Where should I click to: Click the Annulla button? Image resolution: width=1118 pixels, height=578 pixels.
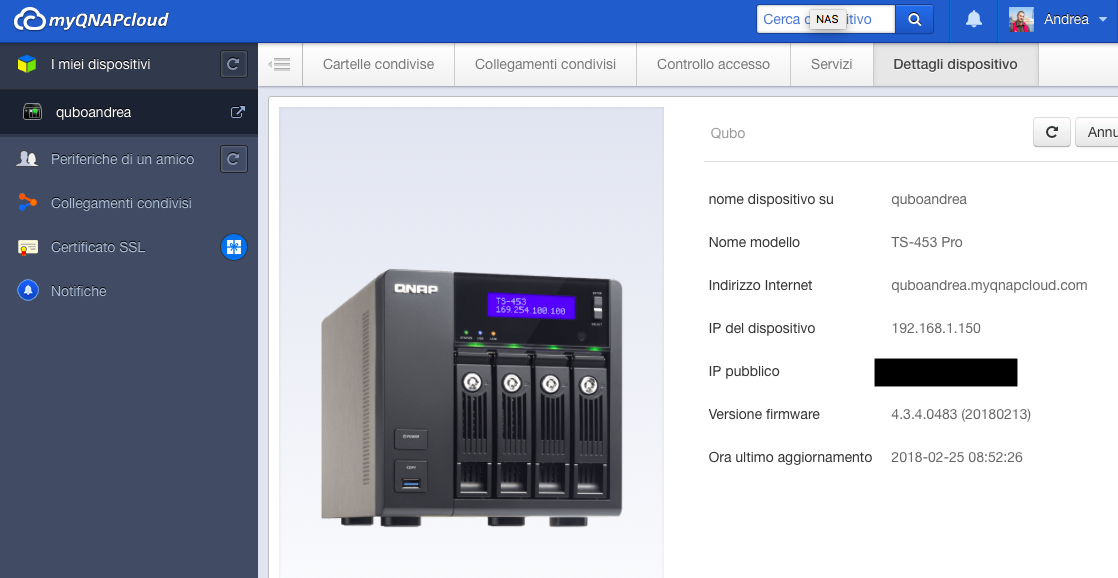click(x=1098, y=132)
